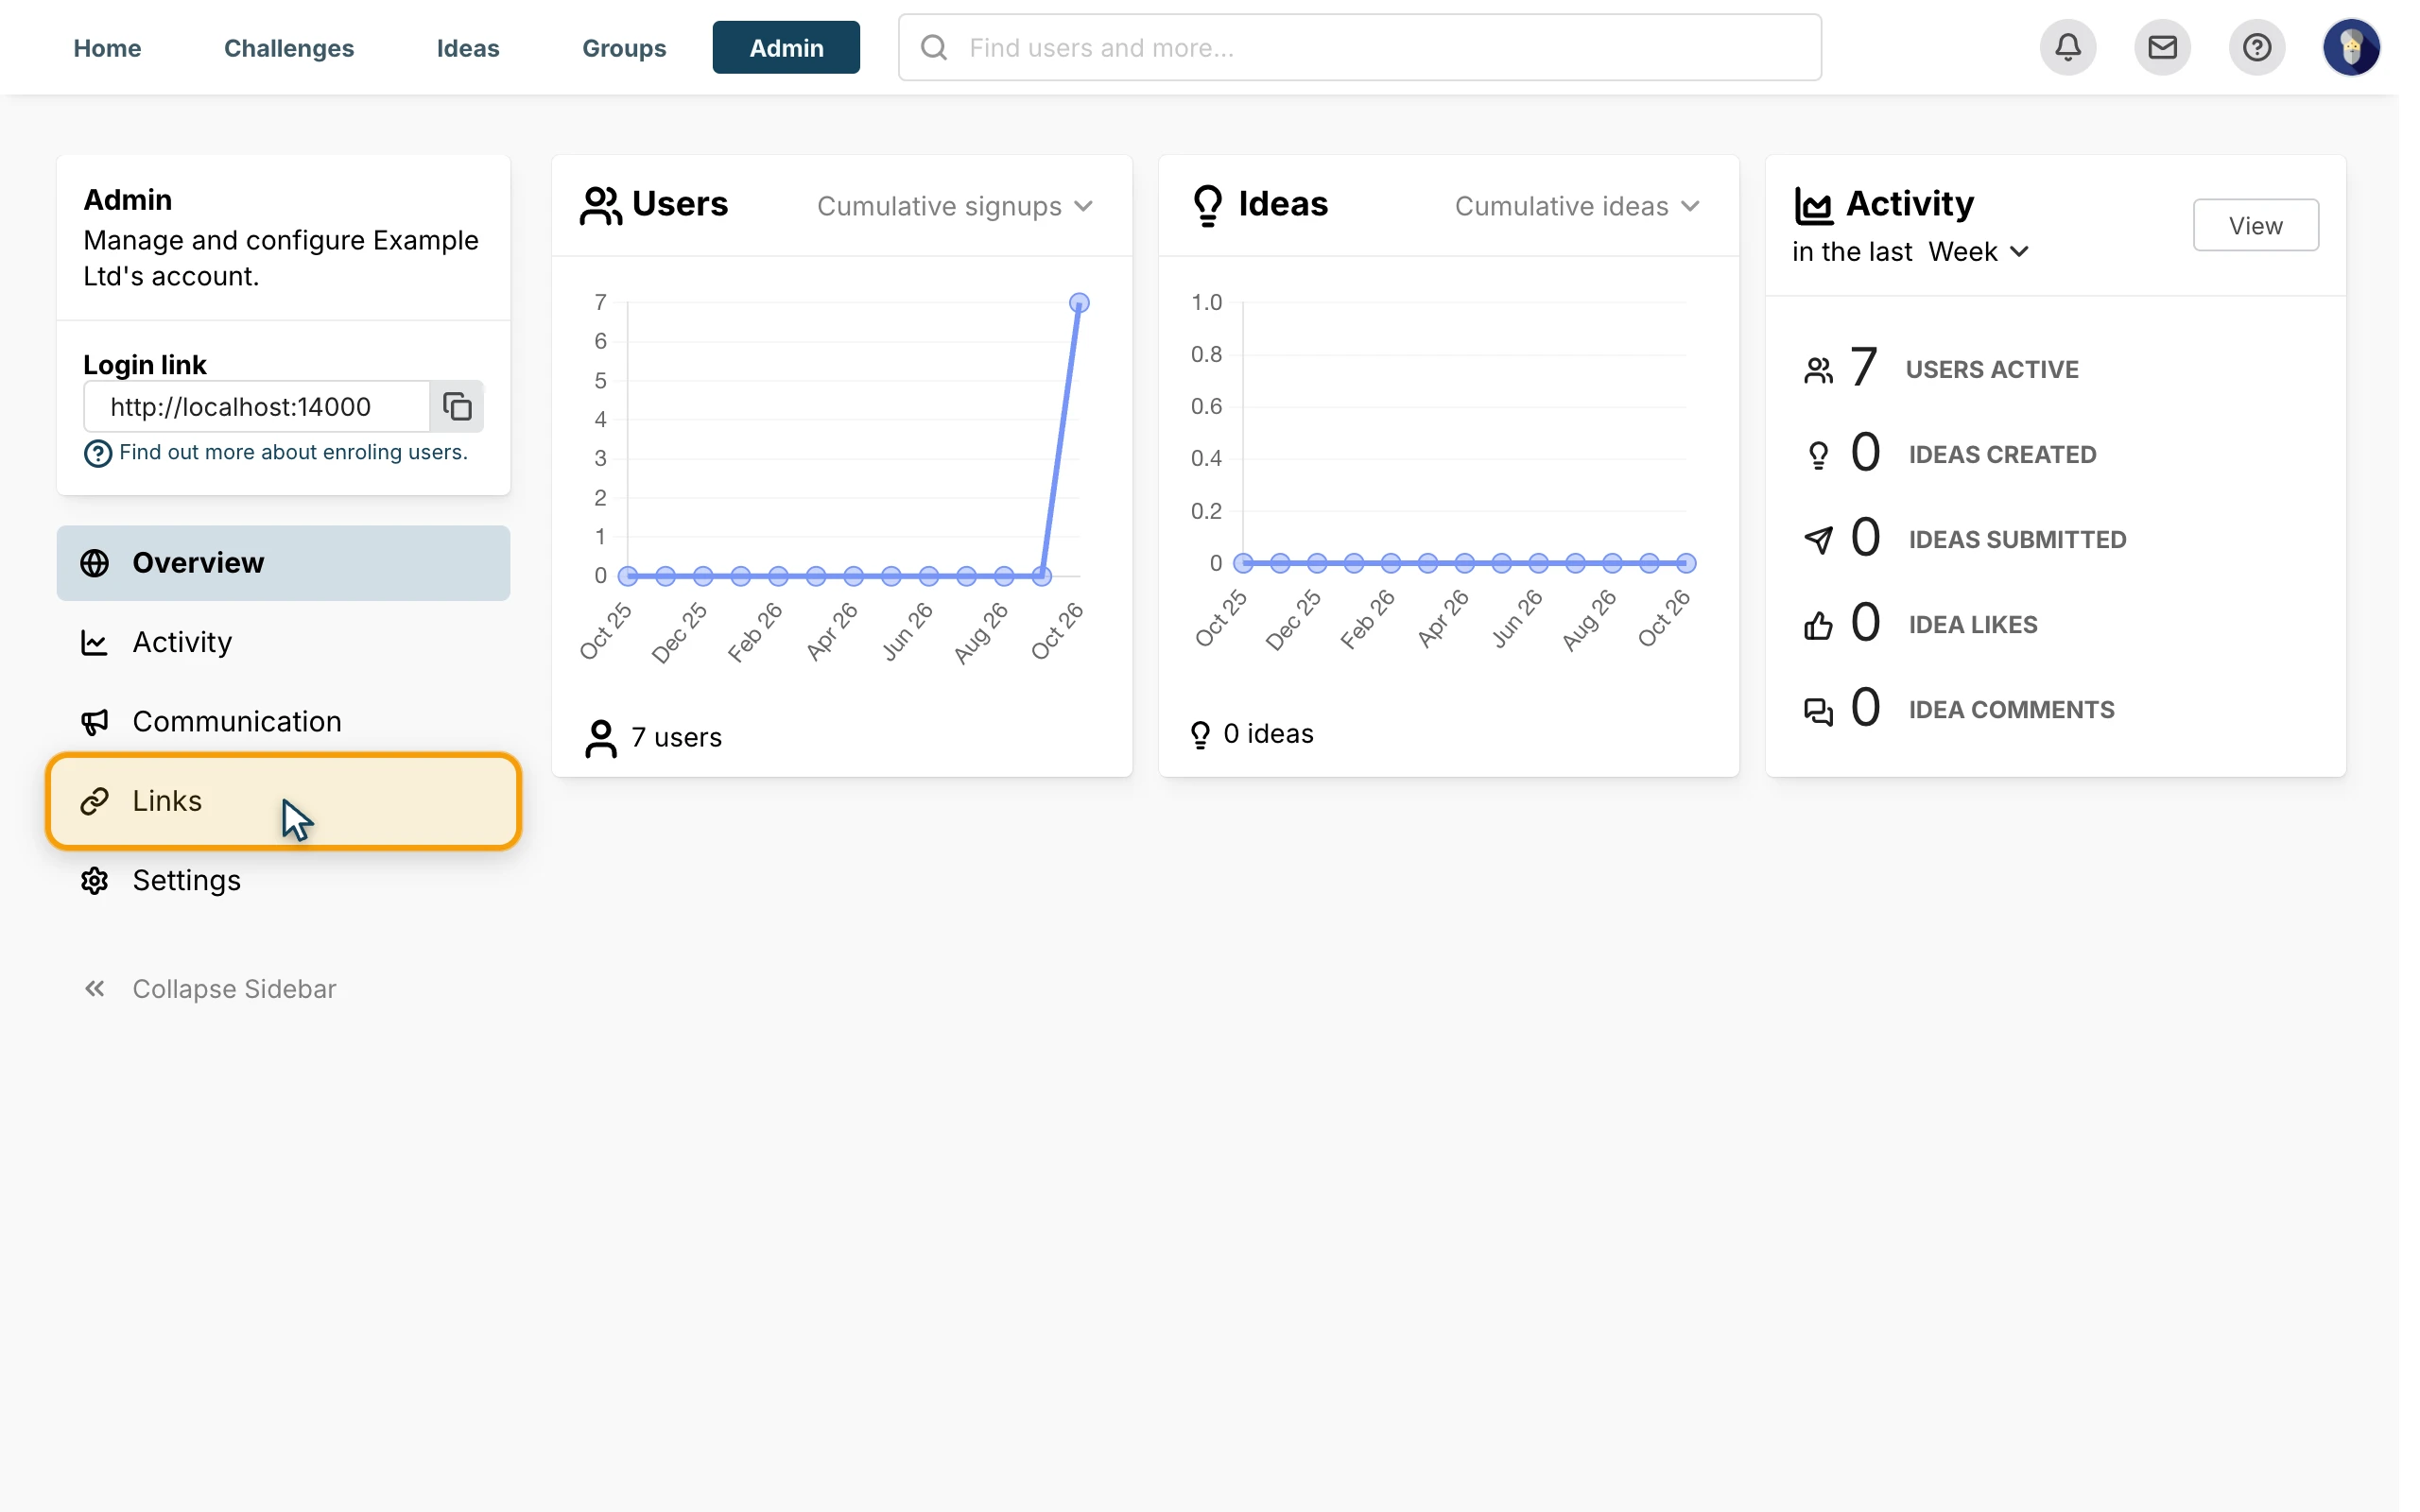Click the chain link icon beside Links
The width and height of the screenshot is (2420, 1512).
coord(95,801)
